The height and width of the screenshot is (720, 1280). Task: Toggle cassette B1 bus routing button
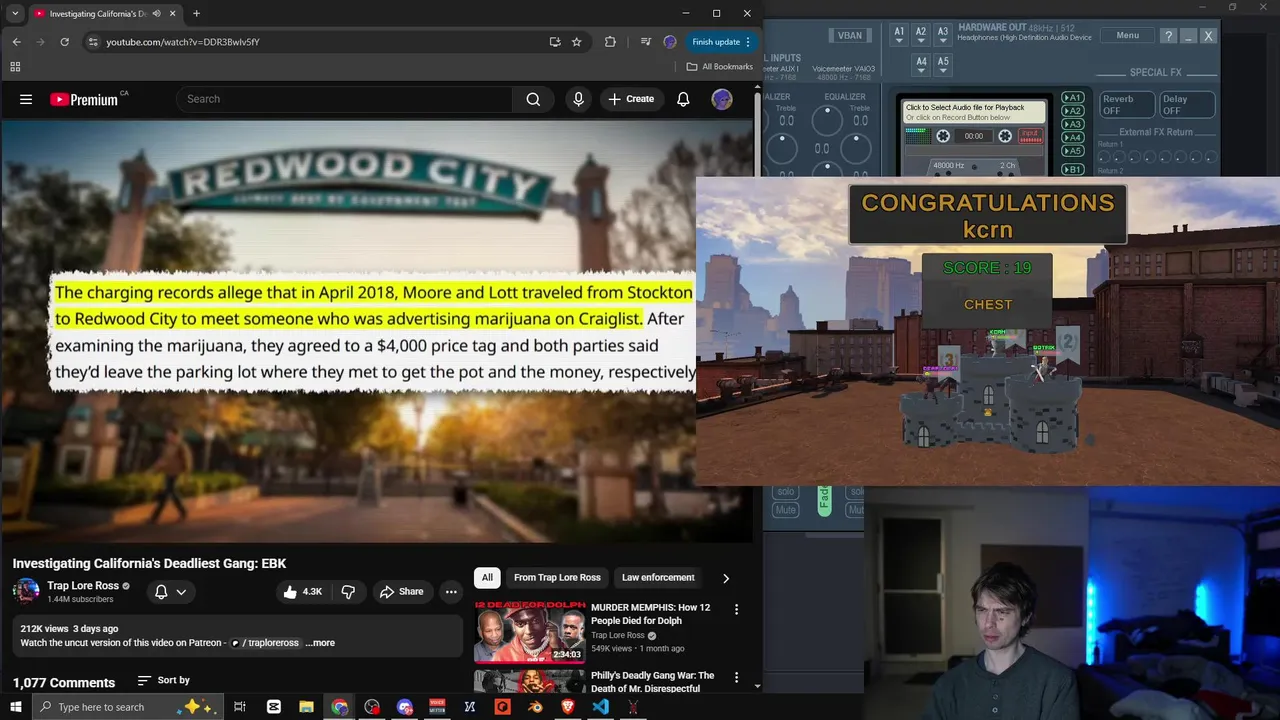point(1072,169)
